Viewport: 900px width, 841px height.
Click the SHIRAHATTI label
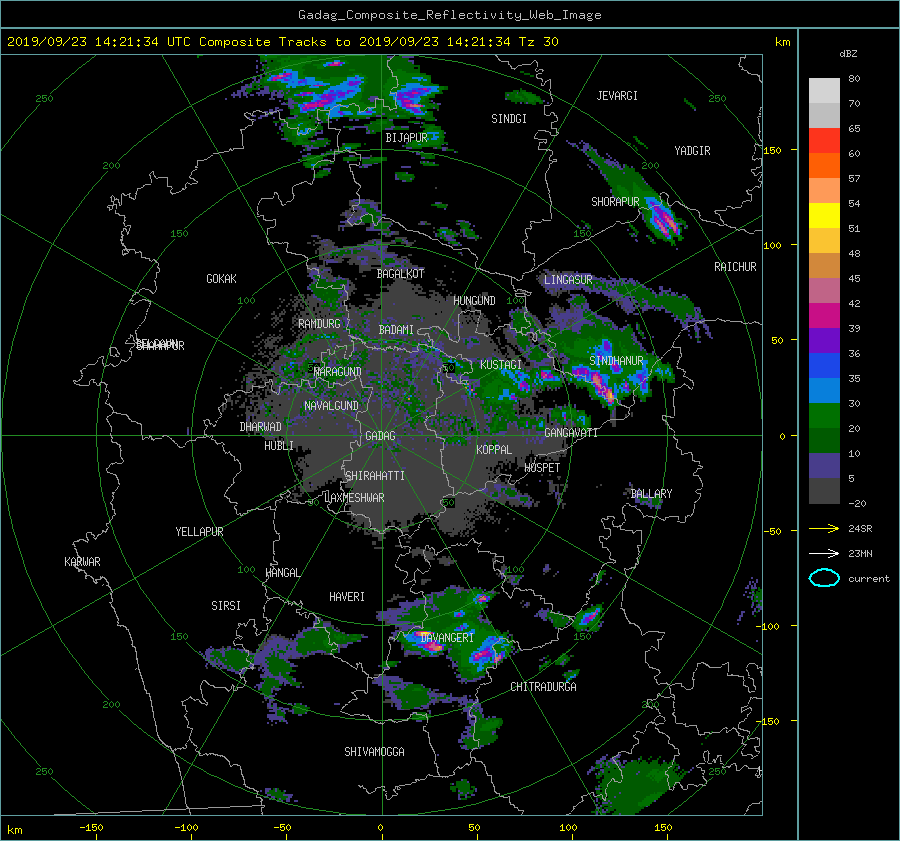[x=375, y=476]
